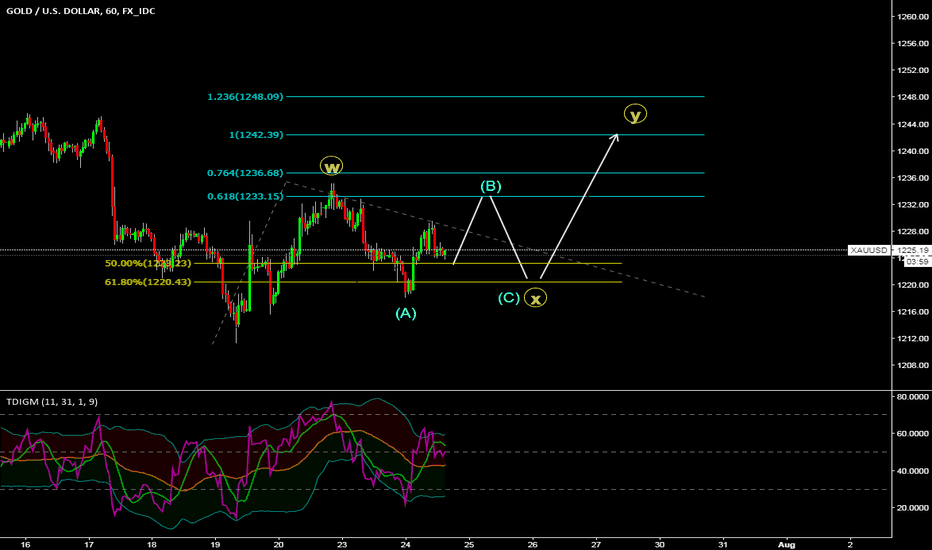Click the 1260.00 price axis value

[913, 17]
